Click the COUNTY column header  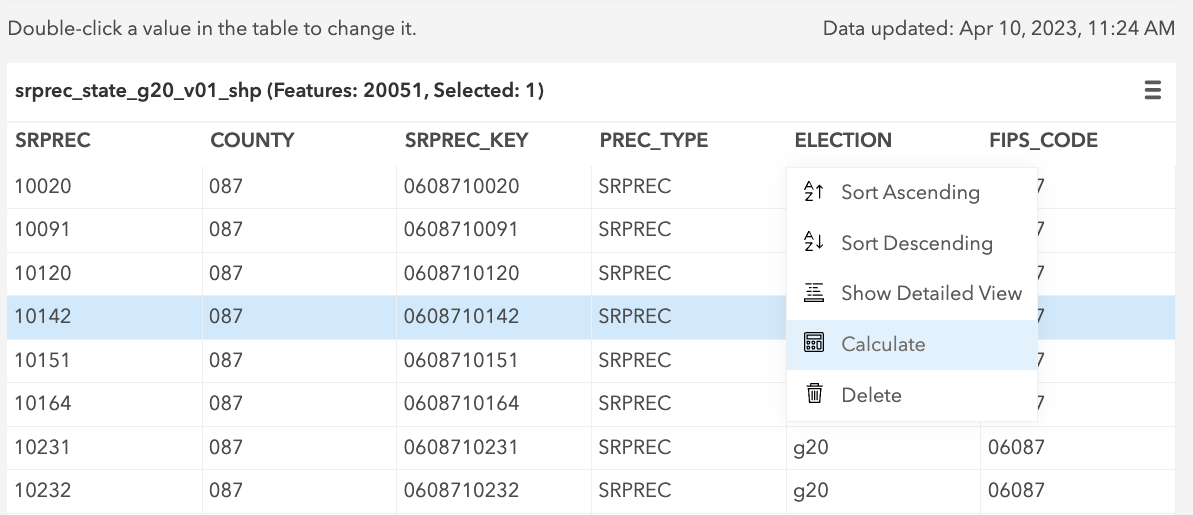(252, 141)
